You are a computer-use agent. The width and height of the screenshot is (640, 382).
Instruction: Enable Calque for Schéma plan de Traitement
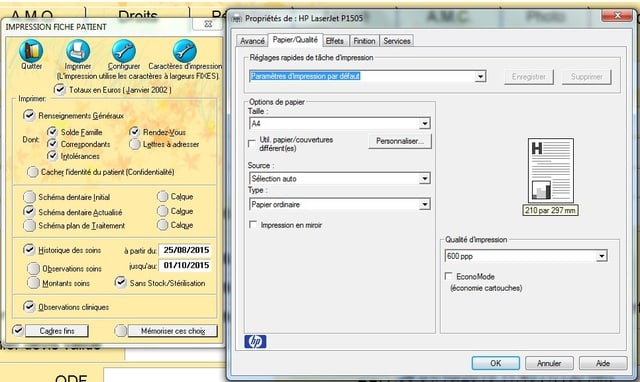(162, 225)
